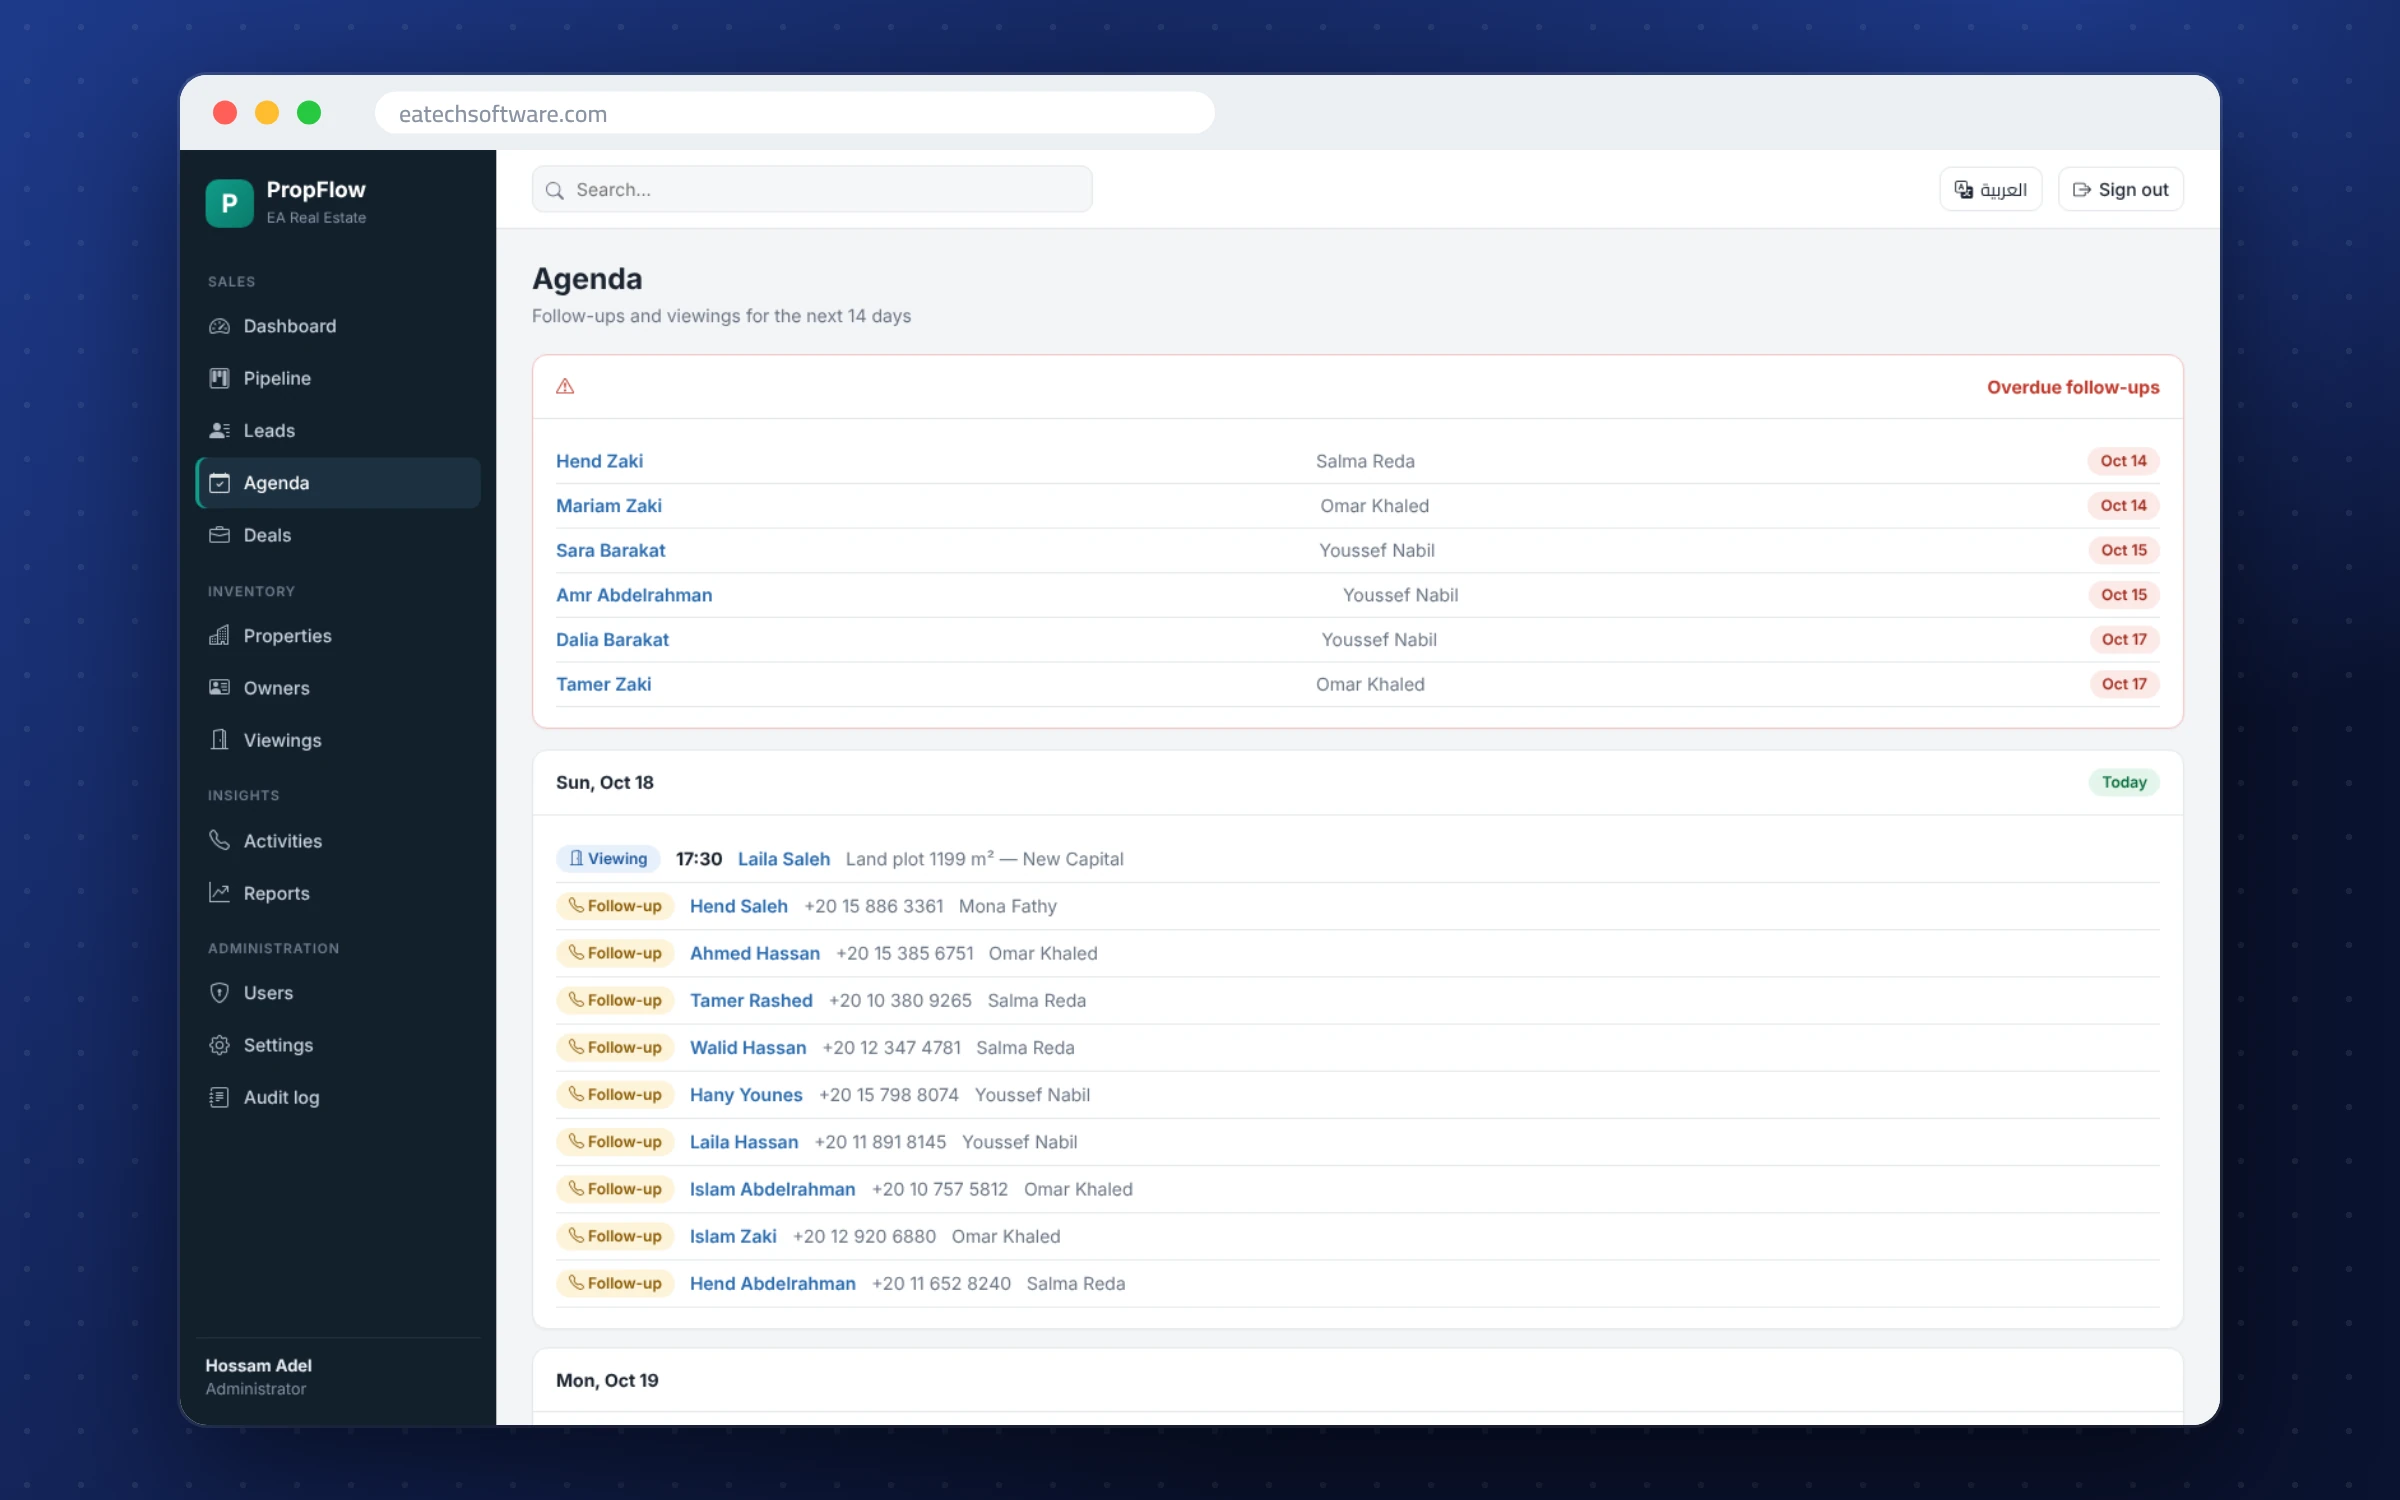Open follow-up lead Islam Zaki

click(733, 1236)
